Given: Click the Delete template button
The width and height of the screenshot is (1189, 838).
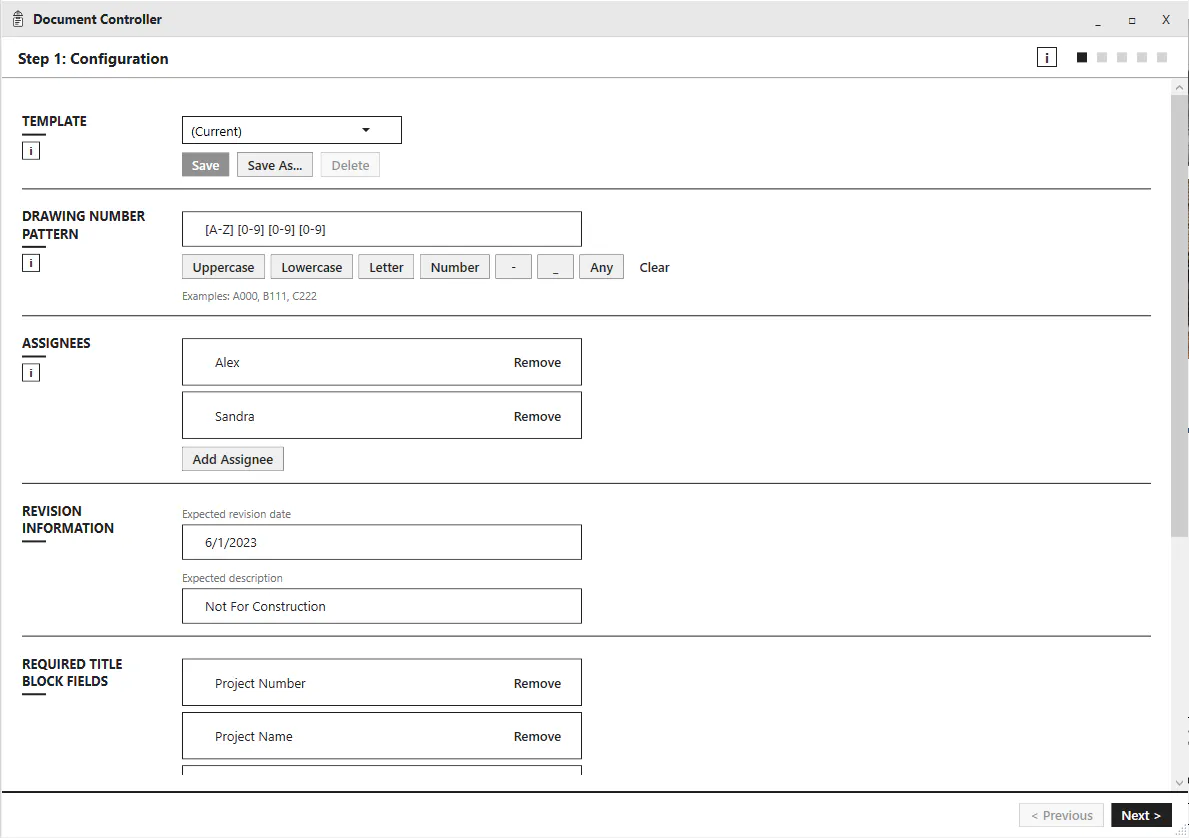Looking at the screenshot, I should coord(350,165).
